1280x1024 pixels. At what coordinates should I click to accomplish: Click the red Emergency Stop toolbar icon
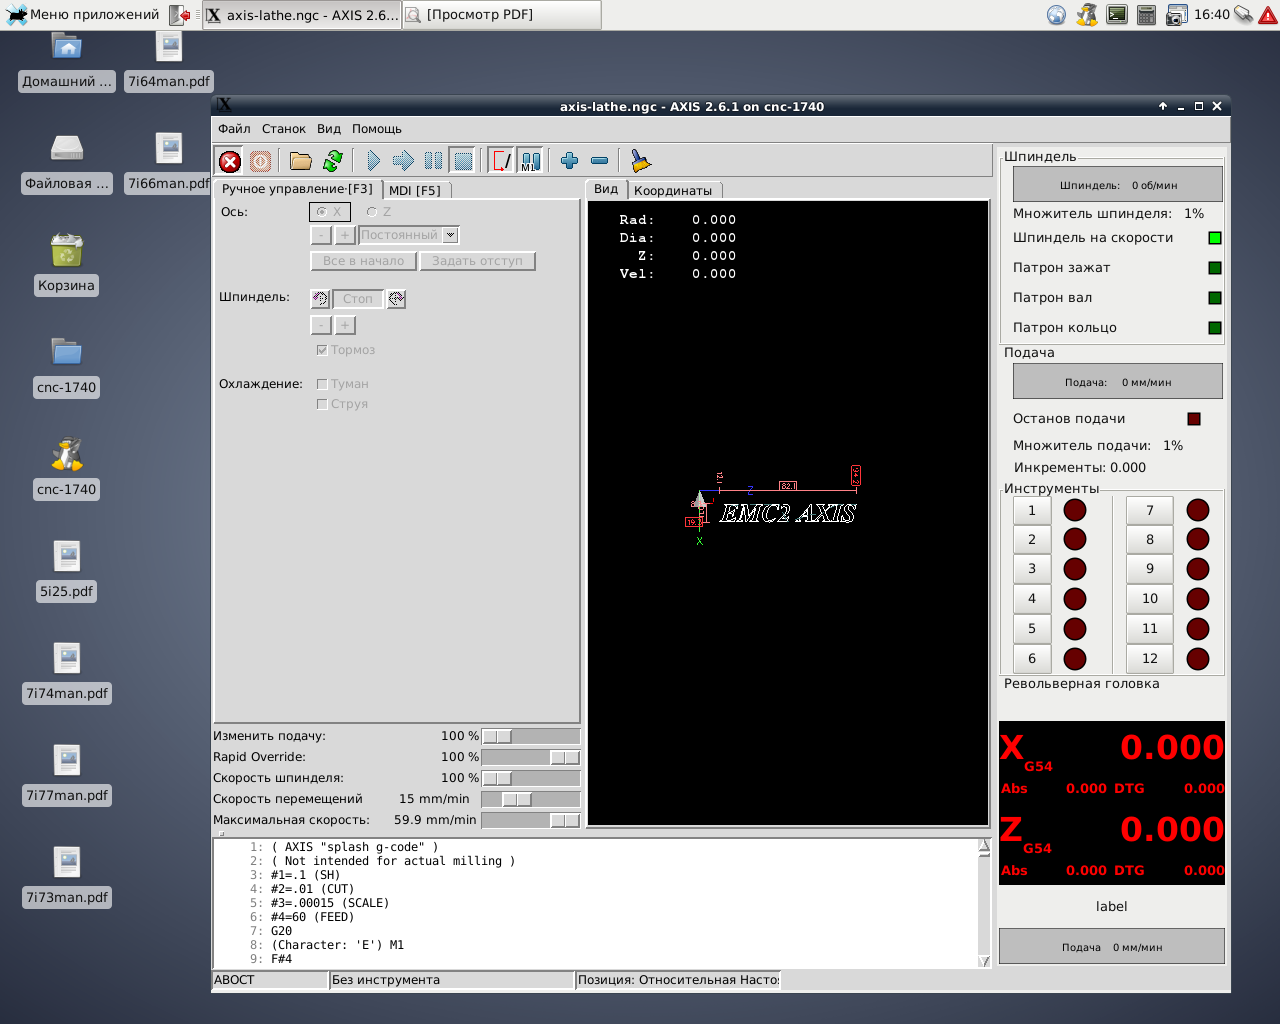(230, 161)
